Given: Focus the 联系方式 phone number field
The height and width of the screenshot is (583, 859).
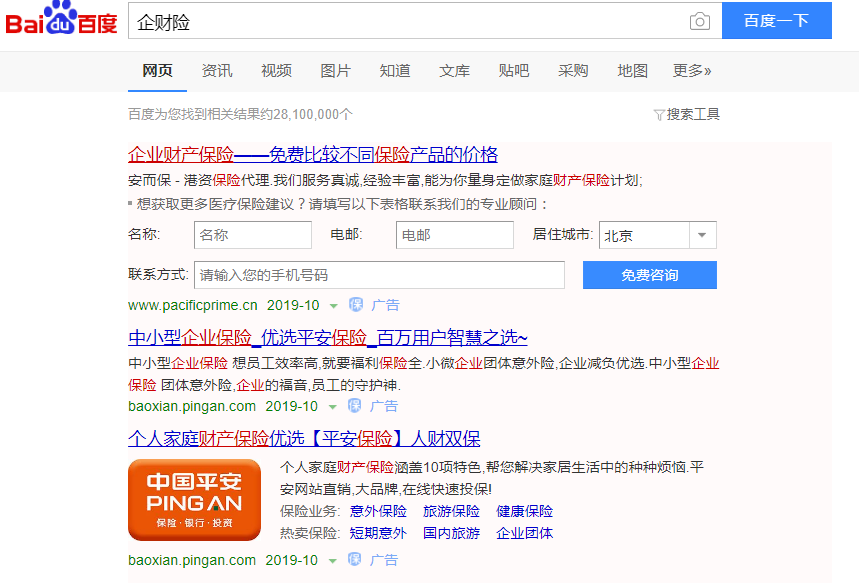Looking at the screenshot, I should [379, 275].
